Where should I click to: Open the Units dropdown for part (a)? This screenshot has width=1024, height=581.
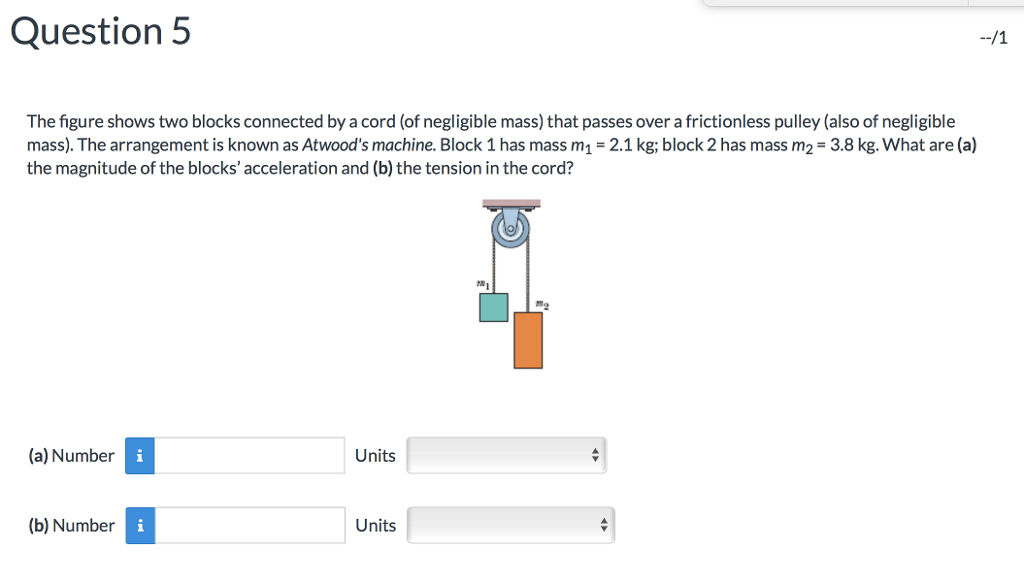click(x=505, y=455)
